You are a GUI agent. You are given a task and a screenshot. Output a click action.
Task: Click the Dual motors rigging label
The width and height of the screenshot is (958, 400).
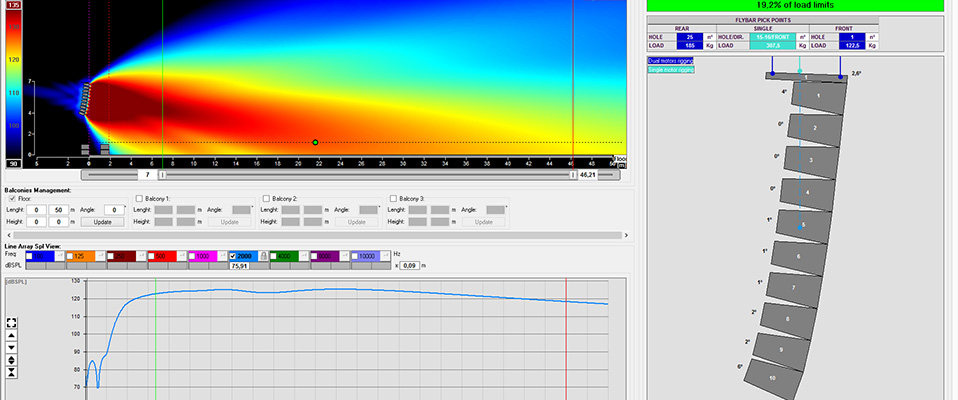point(671,60)
